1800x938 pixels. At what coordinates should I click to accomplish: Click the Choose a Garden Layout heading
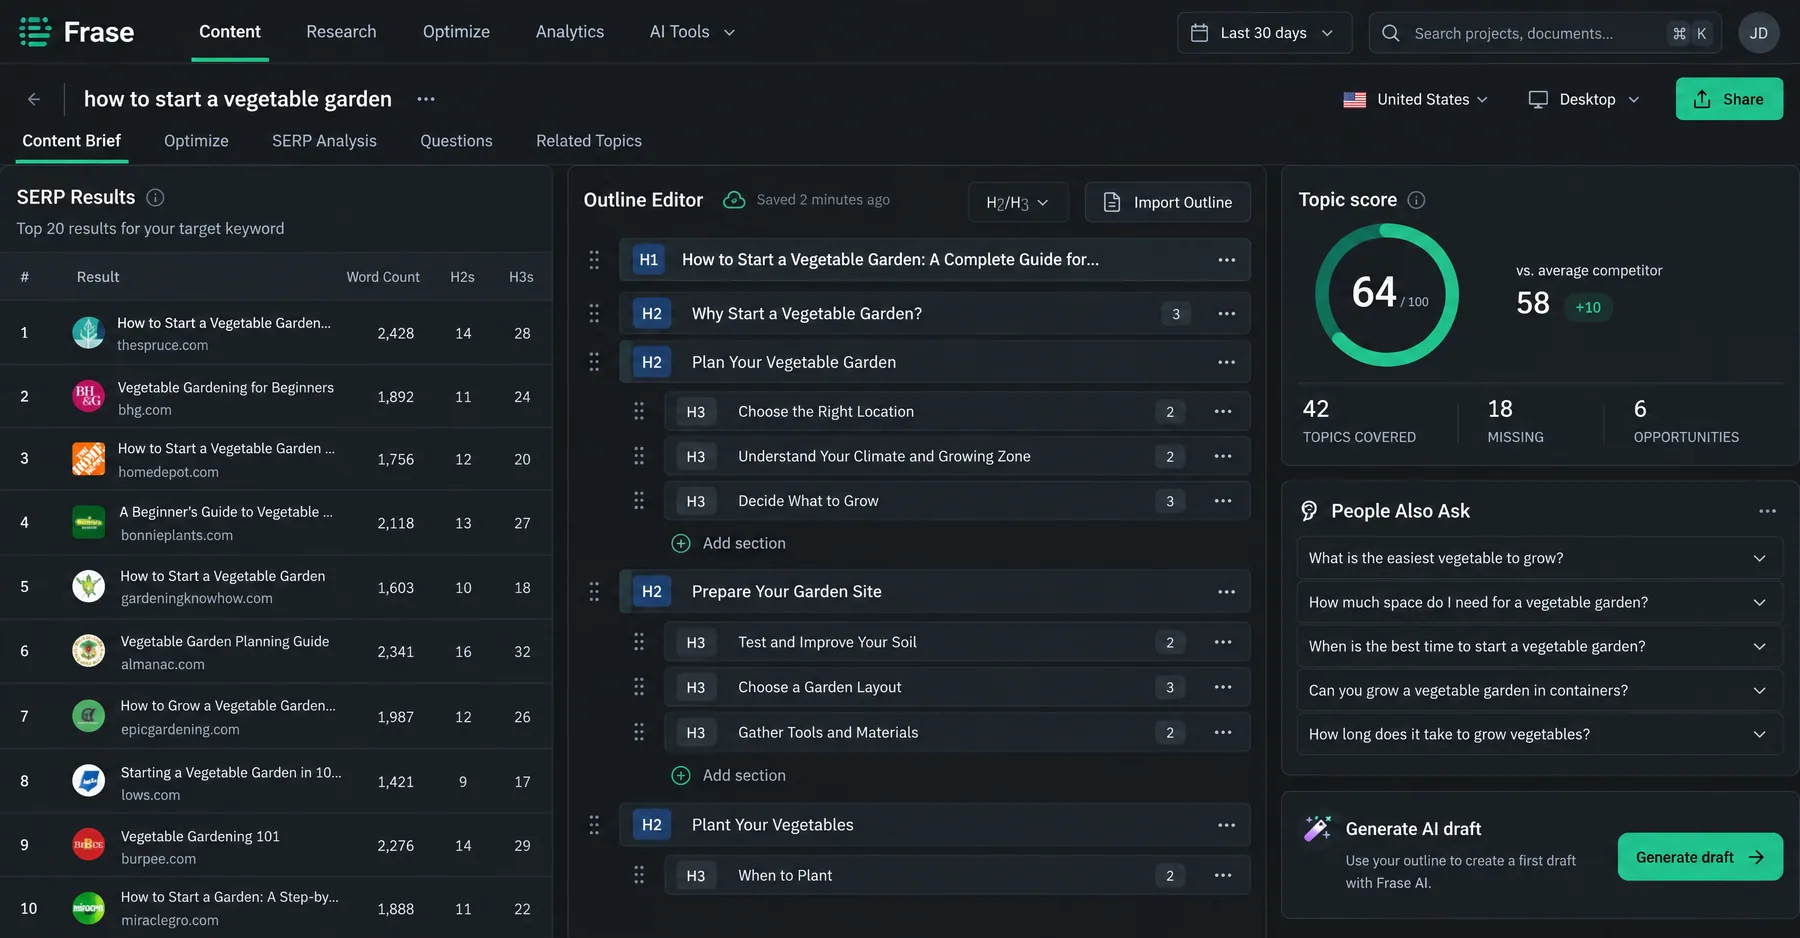(820, 687)
